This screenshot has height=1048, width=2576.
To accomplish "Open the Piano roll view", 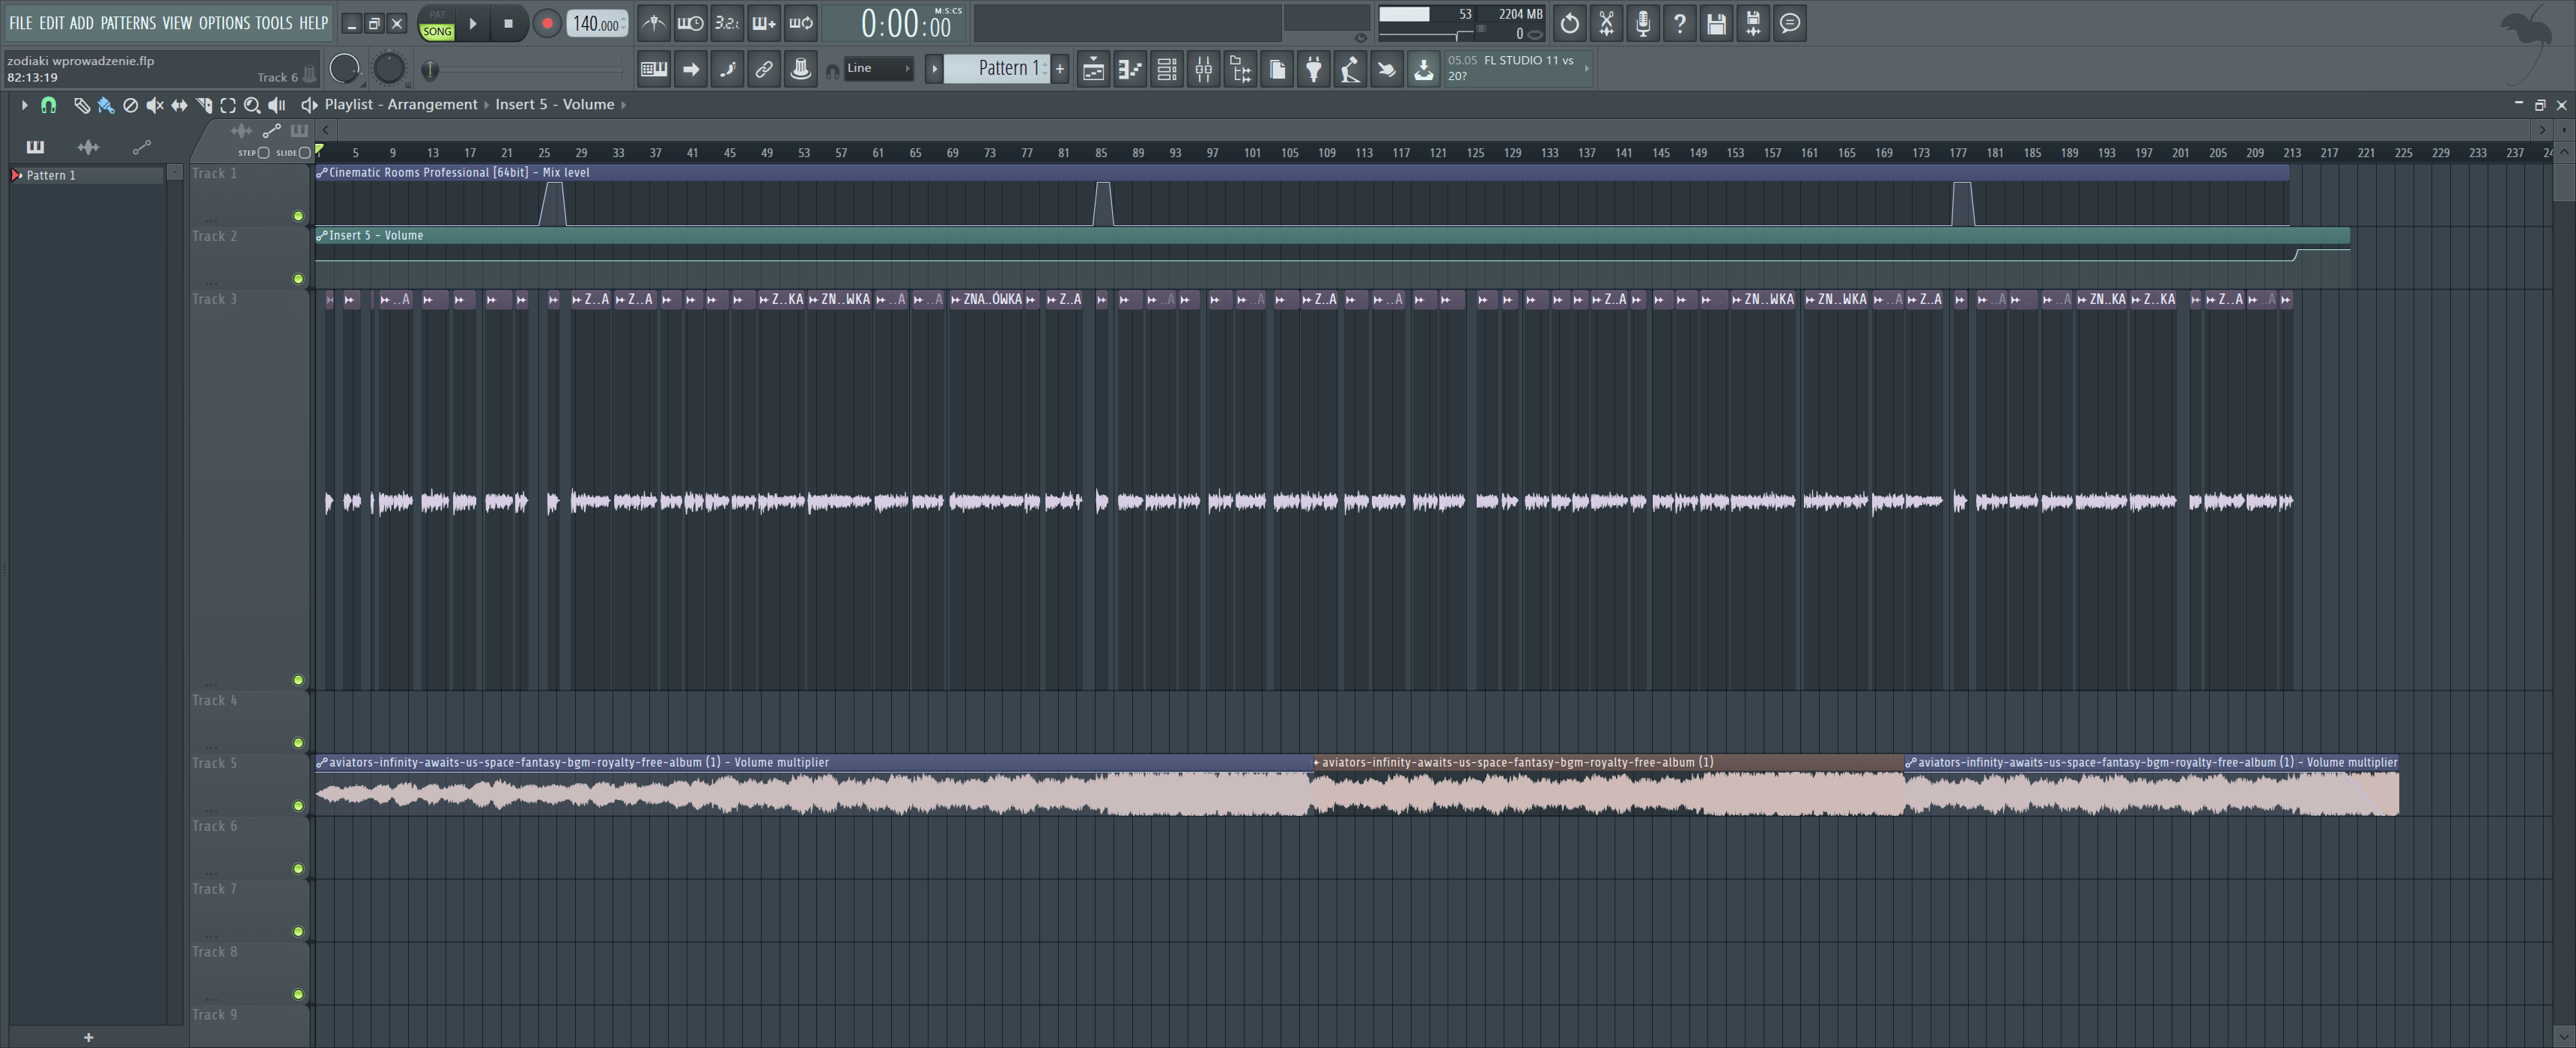I will 1130,69.
